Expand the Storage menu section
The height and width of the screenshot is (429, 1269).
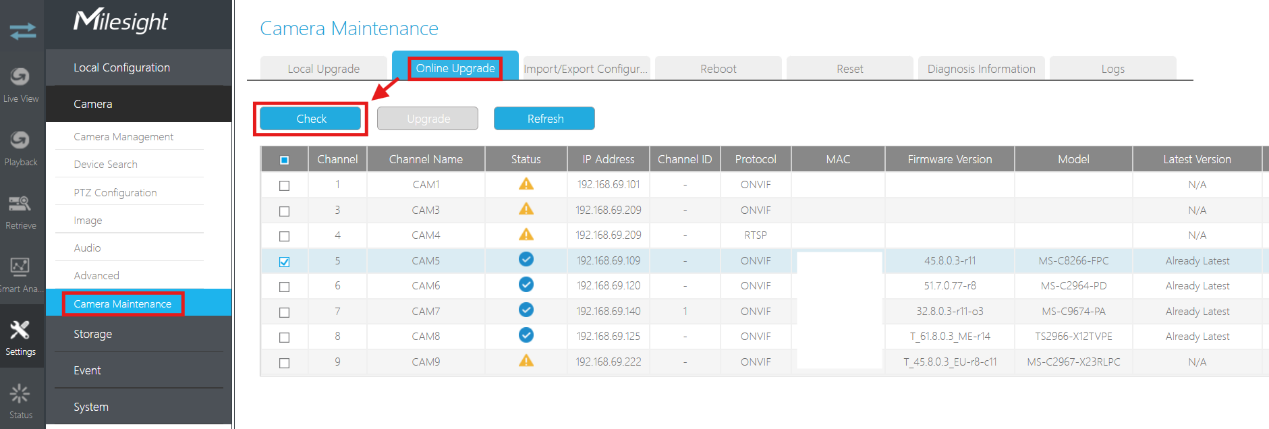coord(139,334)
